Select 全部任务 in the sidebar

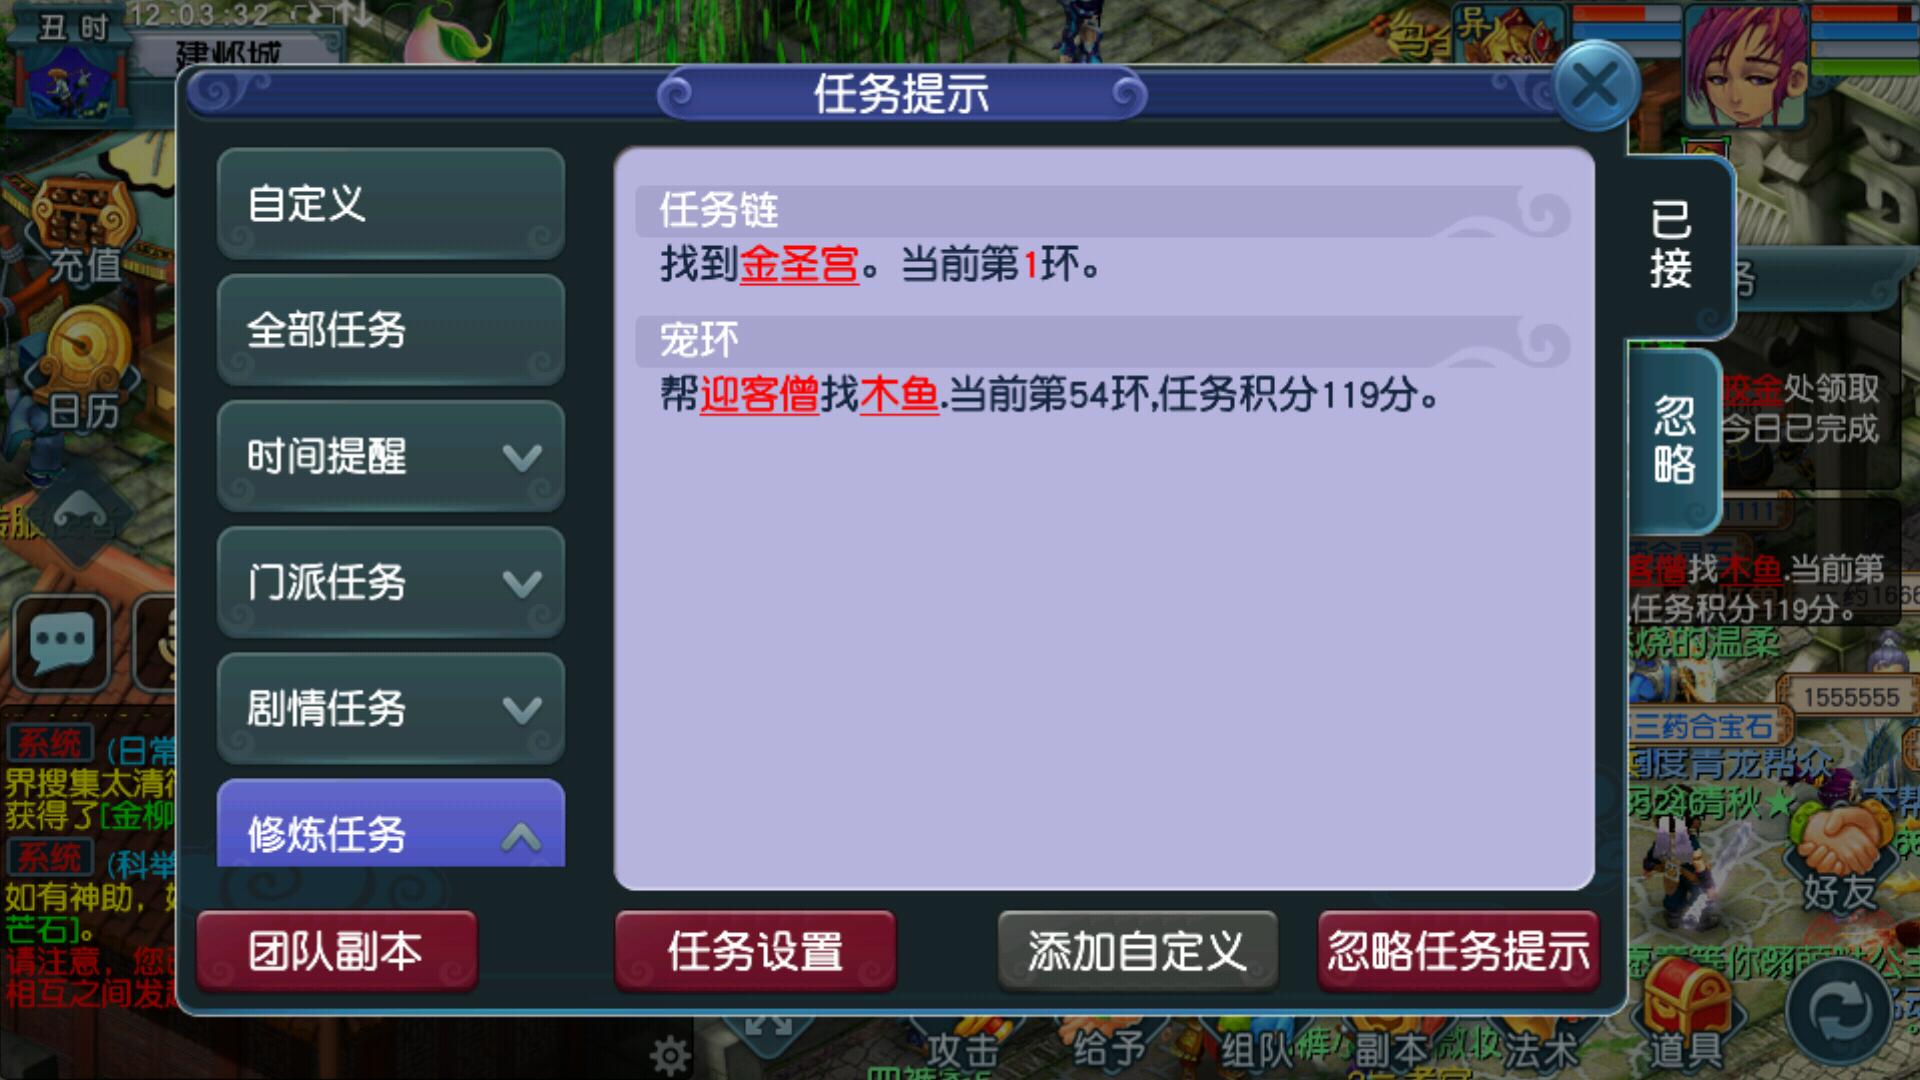click(x=391, y=330)
